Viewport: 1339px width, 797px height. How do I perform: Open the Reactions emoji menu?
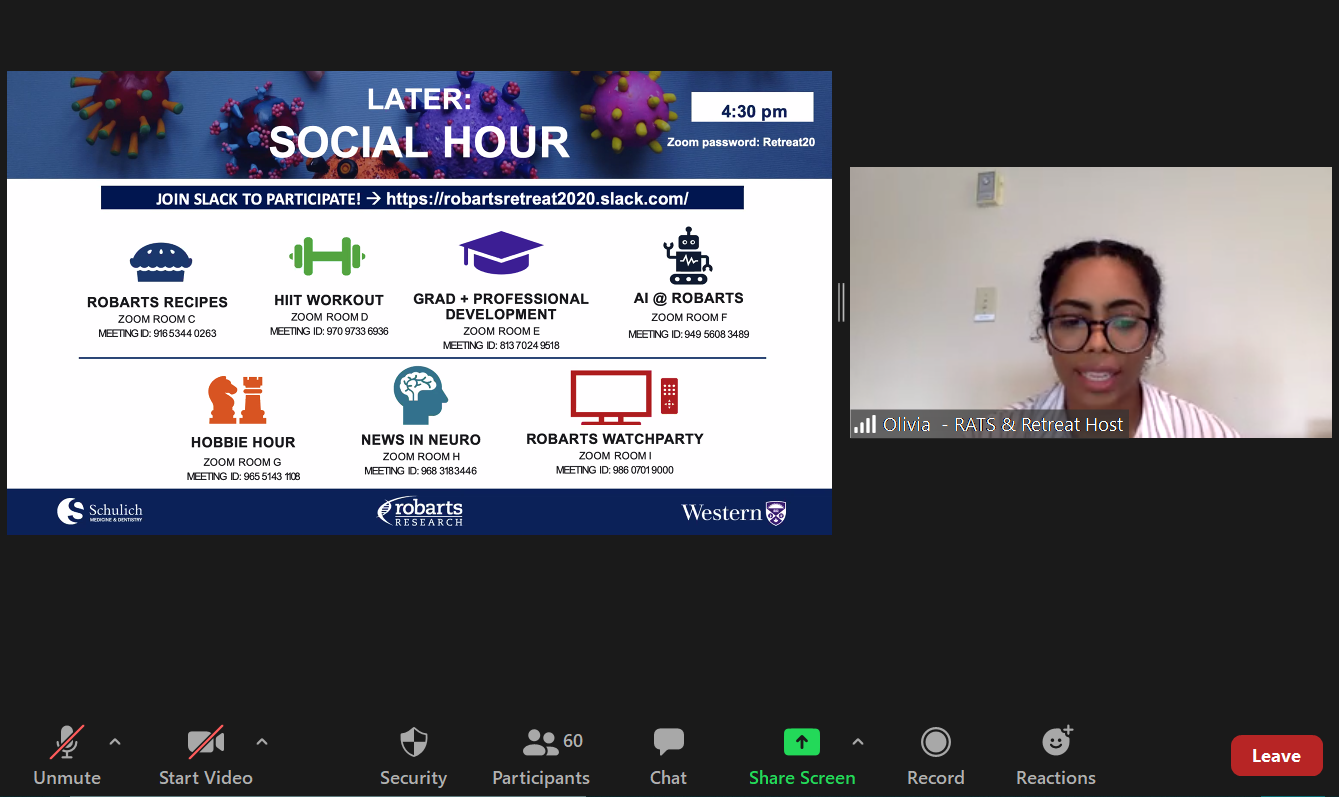point(1056,755)
